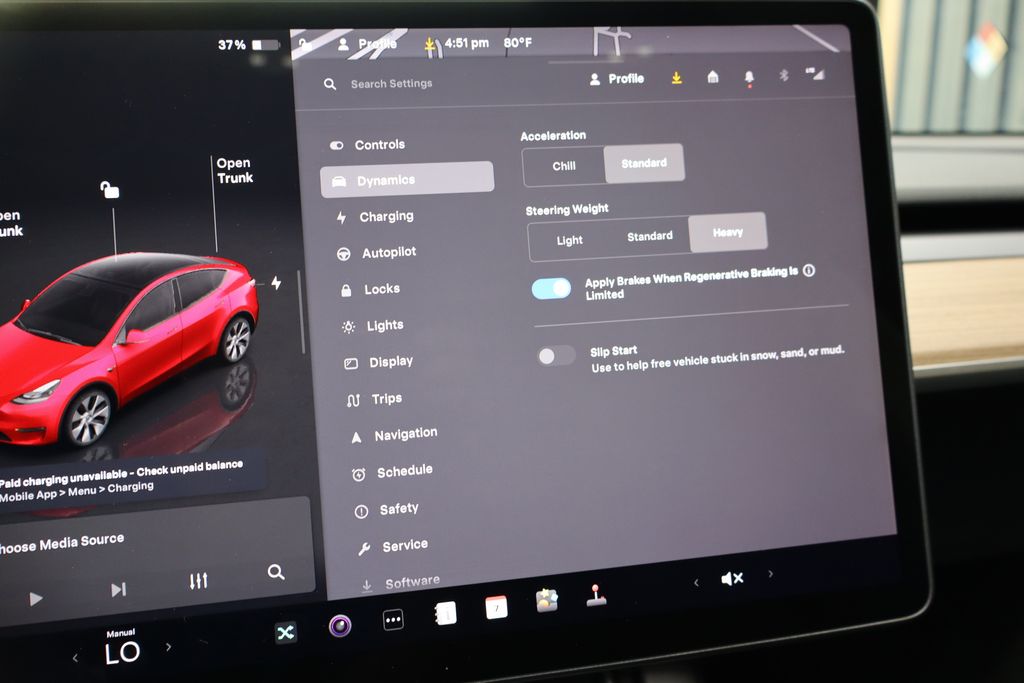Screen dimensions: 1024x683
Task: Tap the unlock padlock icon above car
Action: point(110,190)
